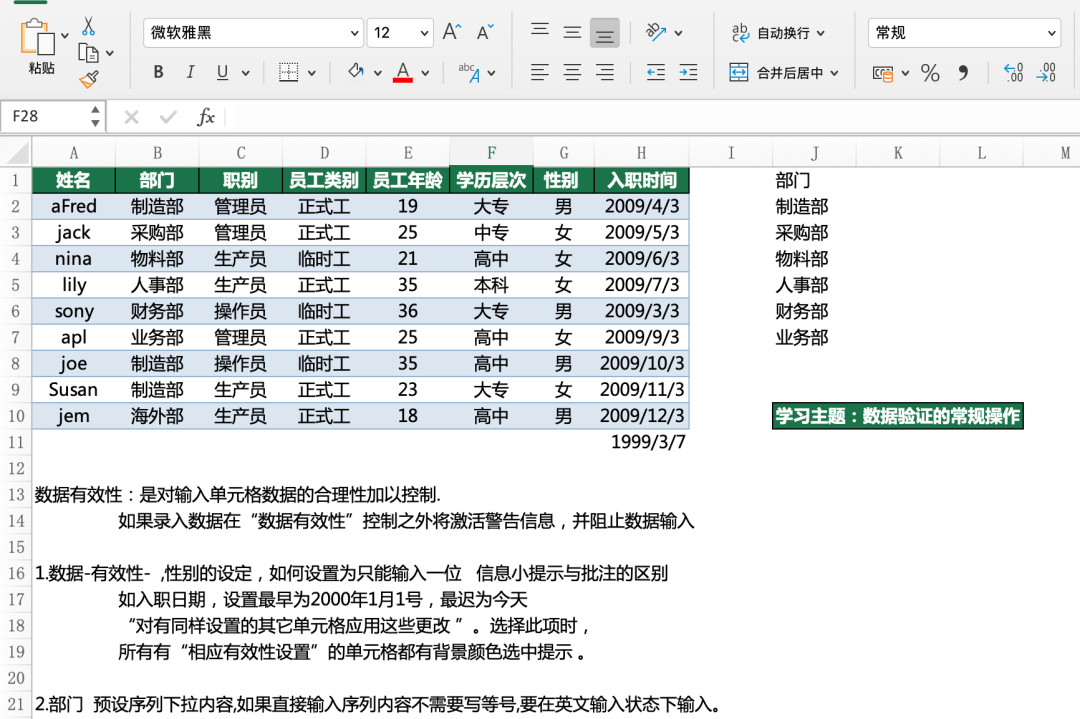
Task: Toggle italic formatting
Action: point(190,72)
